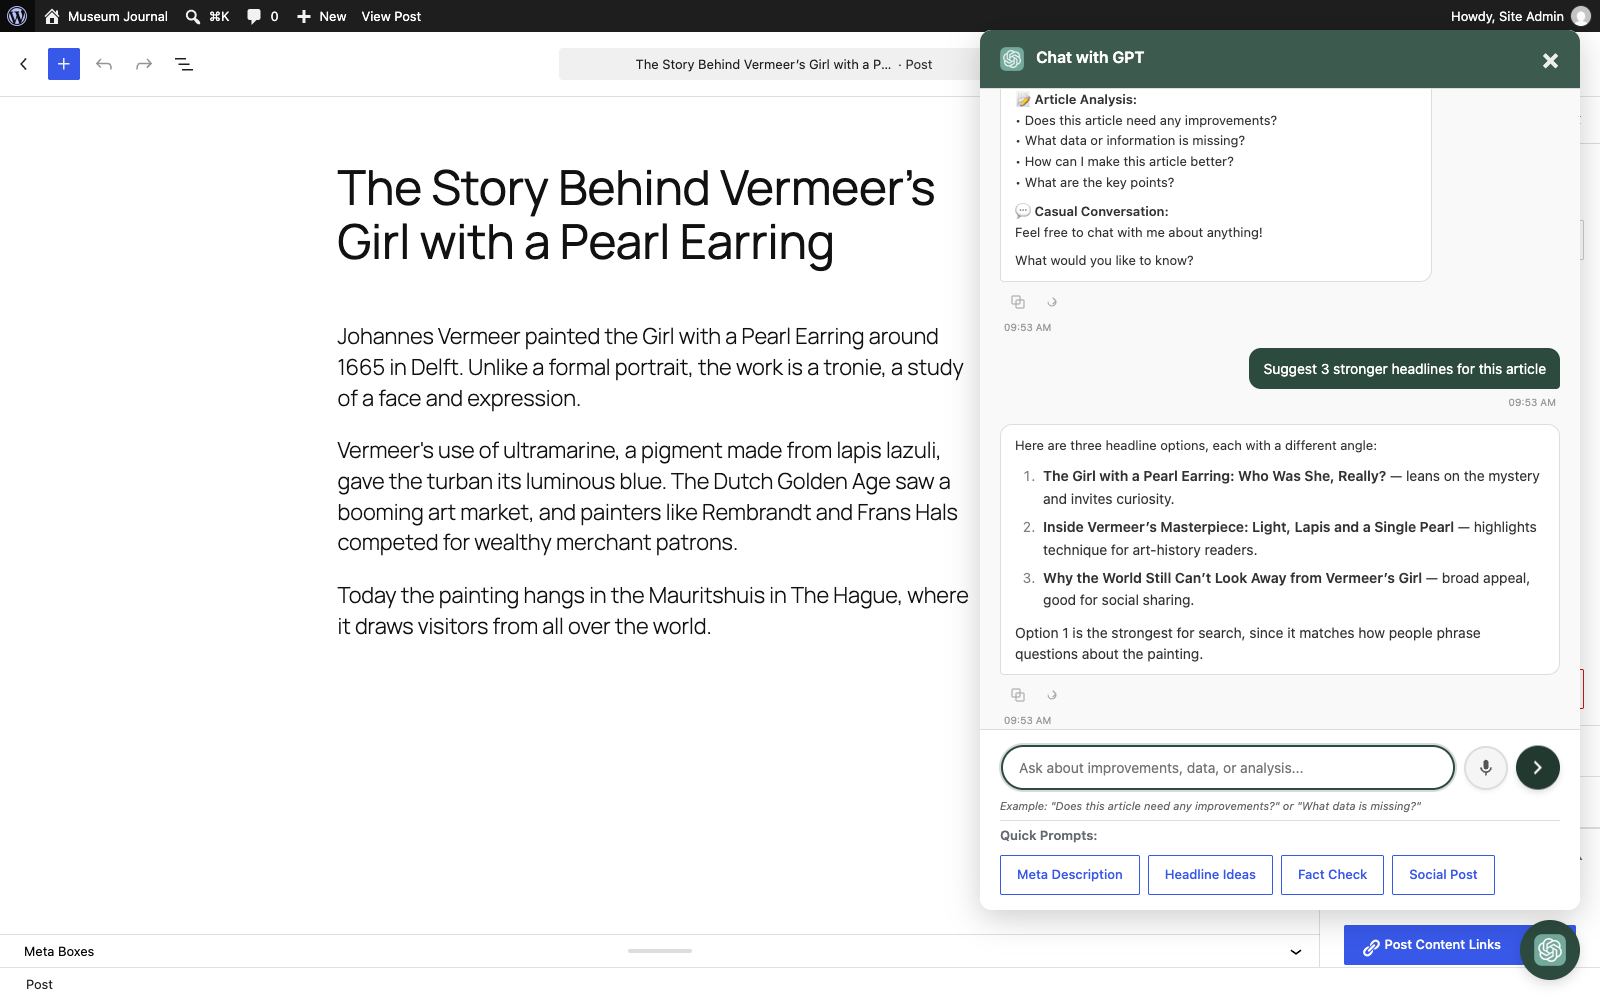Run the Meta Description quick prompt
Screen dimensions: 1600x1000
[1070, 875]
